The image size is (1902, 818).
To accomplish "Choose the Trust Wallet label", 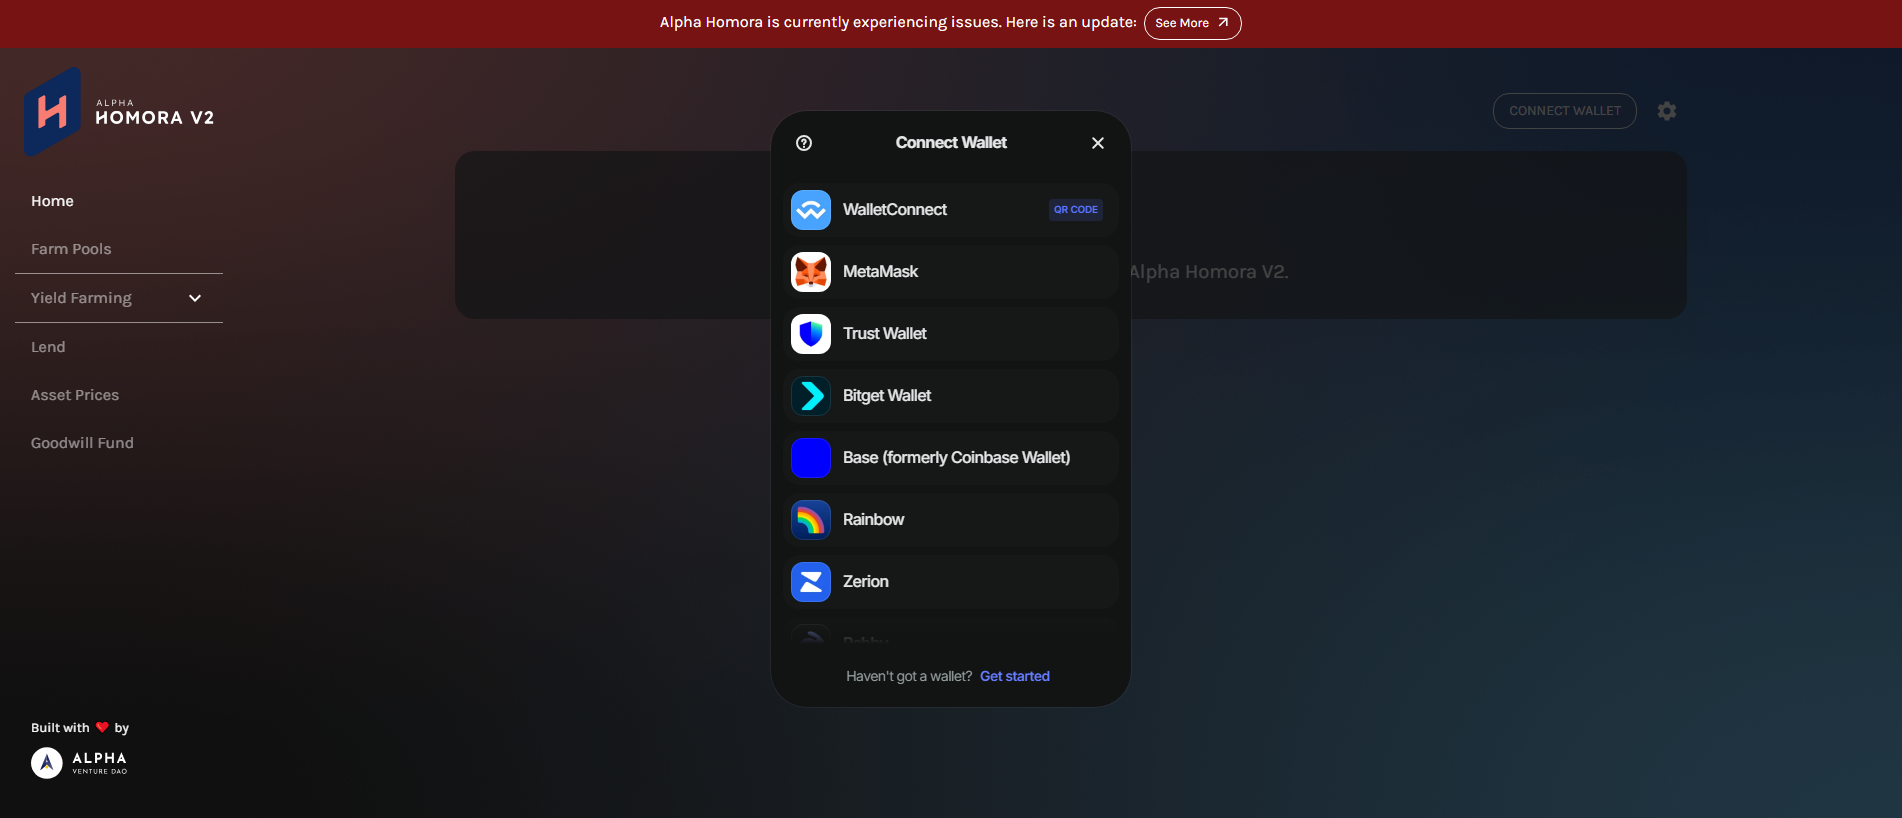I will [885, 334].
